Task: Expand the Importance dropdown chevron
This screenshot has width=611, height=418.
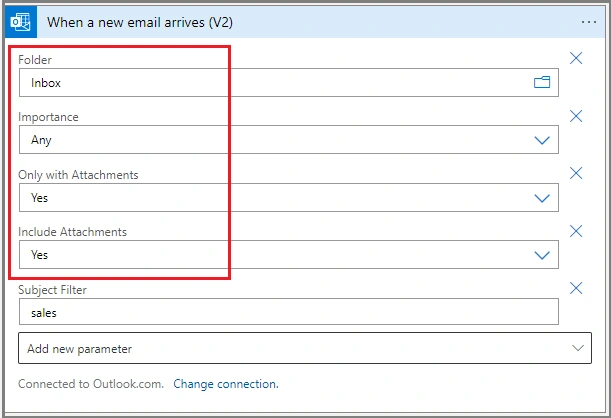Action: (542, 140)
